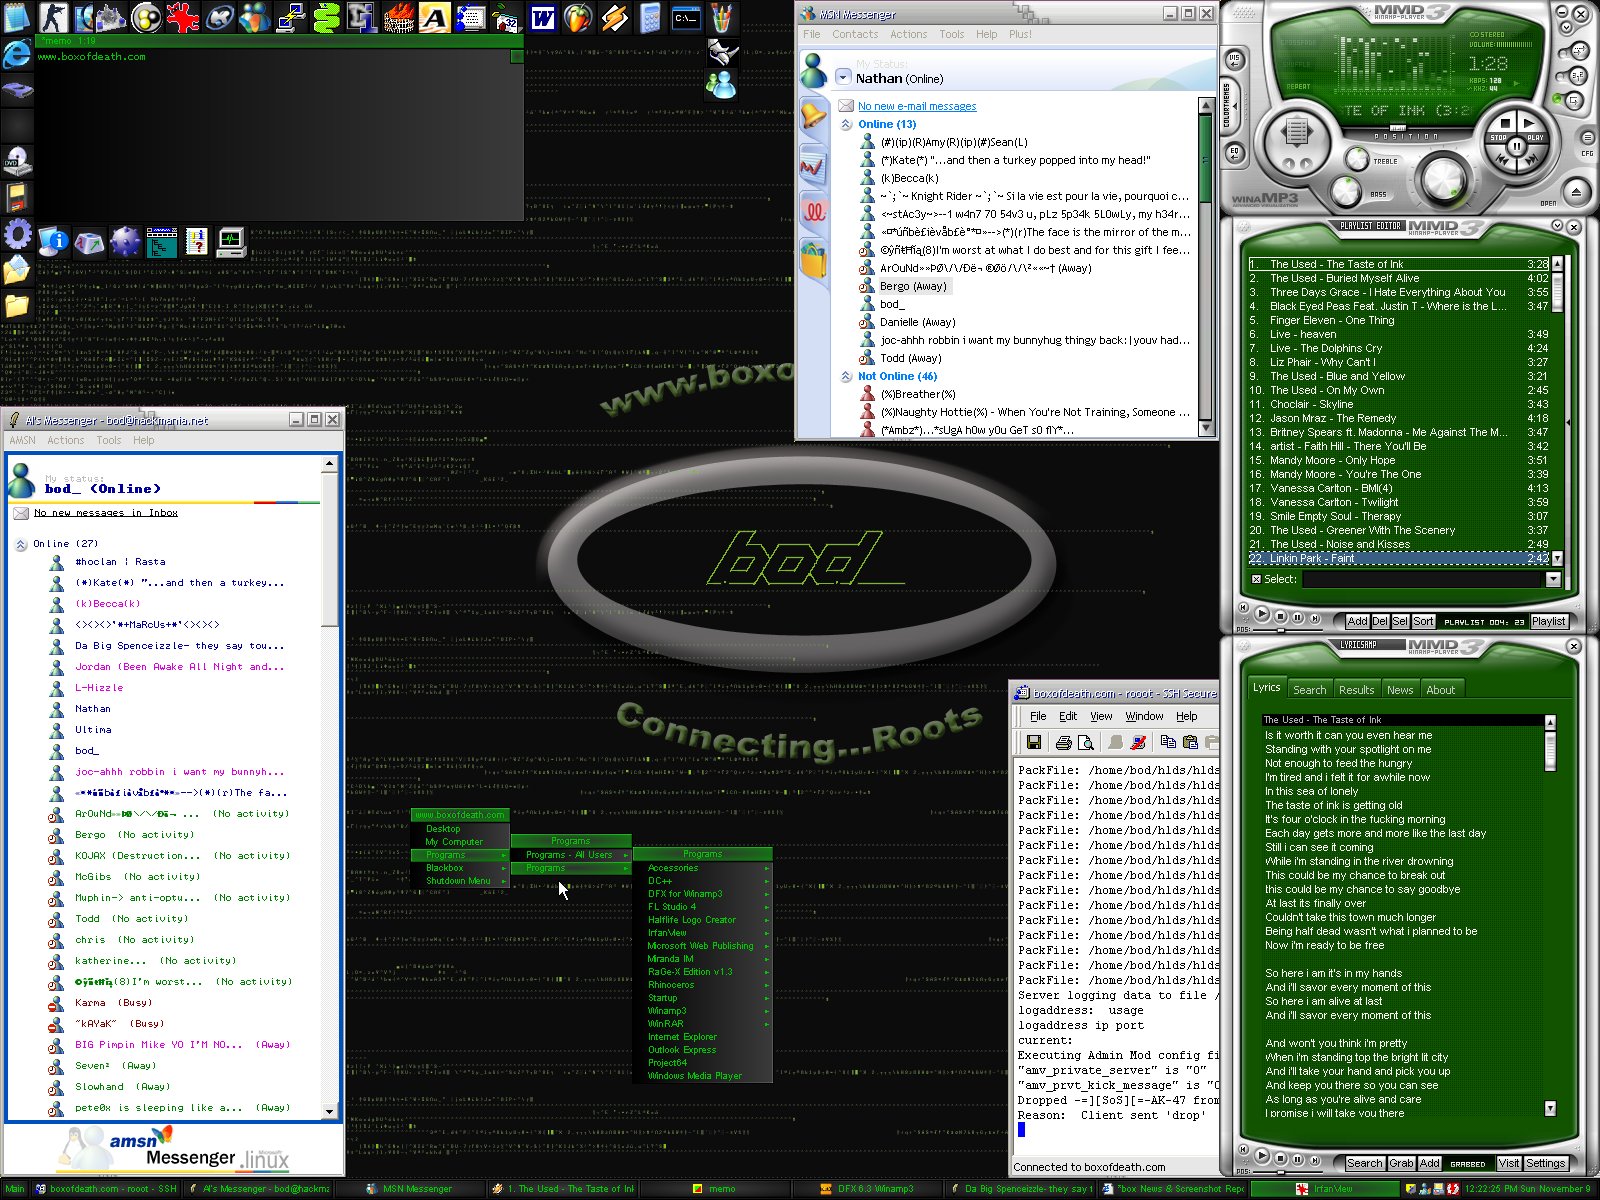Adjust the Bass knob in Winamp
This screenshot has width=1600, height=1200.
(1346, 191)
